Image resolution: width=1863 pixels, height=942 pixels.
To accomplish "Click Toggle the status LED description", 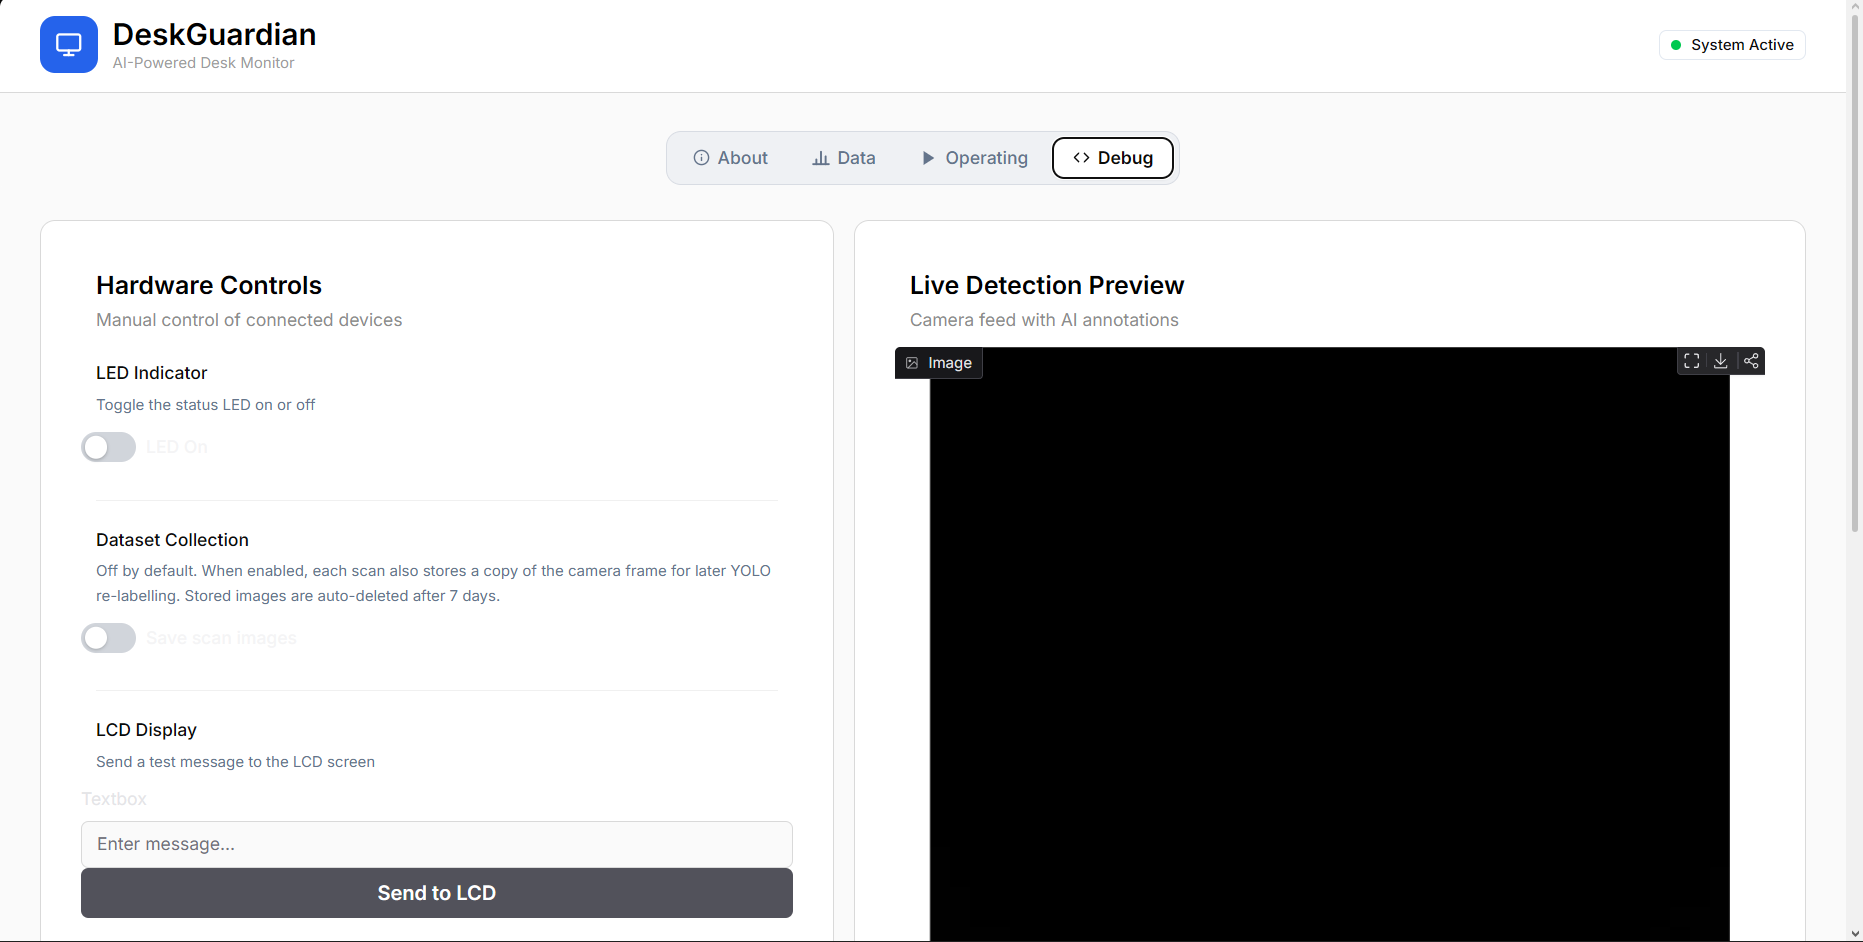I will [x=206, y=405].
